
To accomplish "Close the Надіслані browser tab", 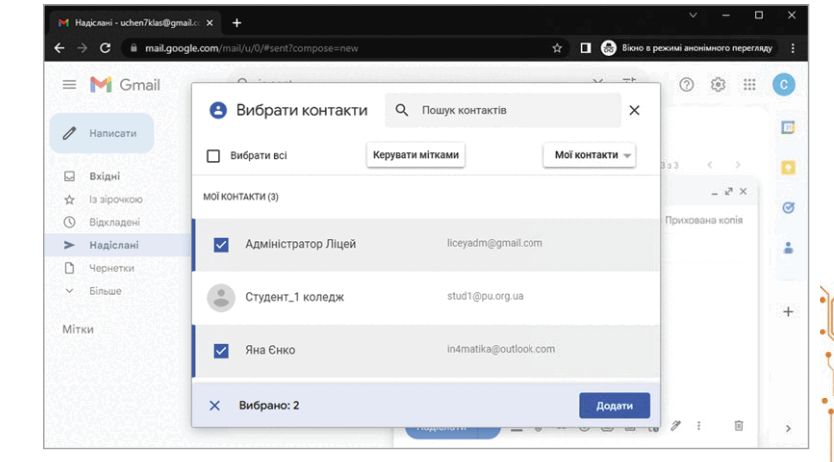I will (210, 23).
